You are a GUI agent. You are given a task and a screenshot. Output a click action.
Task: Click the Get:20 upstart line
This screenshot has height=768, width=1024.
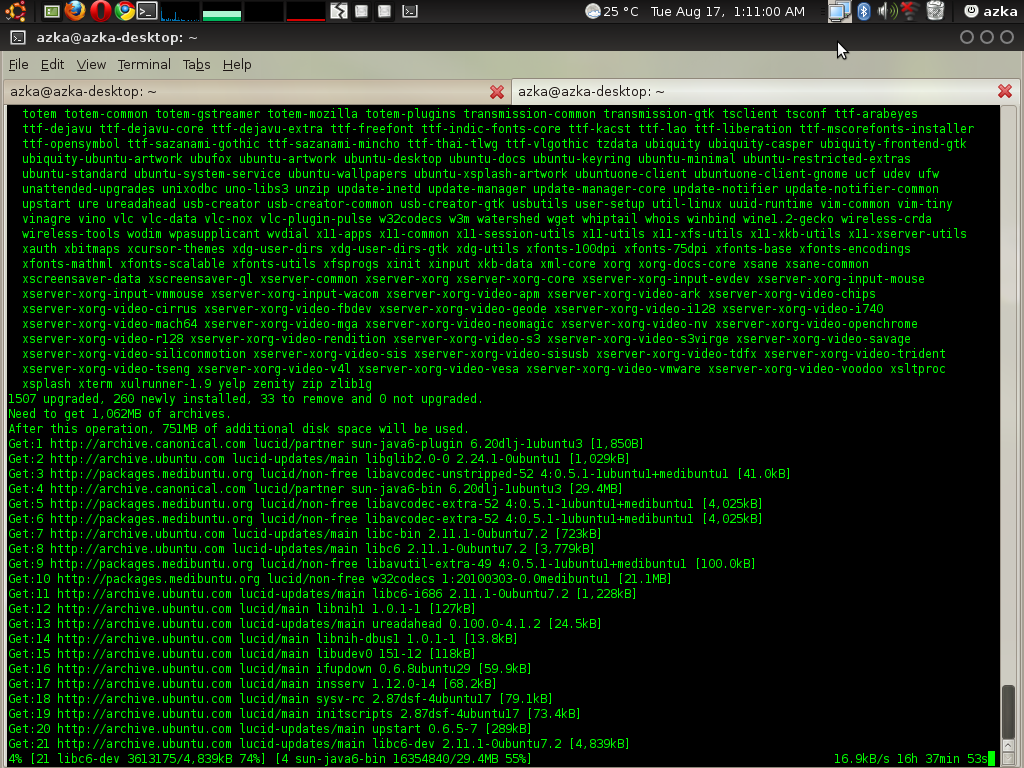click(x=270, y=729)
